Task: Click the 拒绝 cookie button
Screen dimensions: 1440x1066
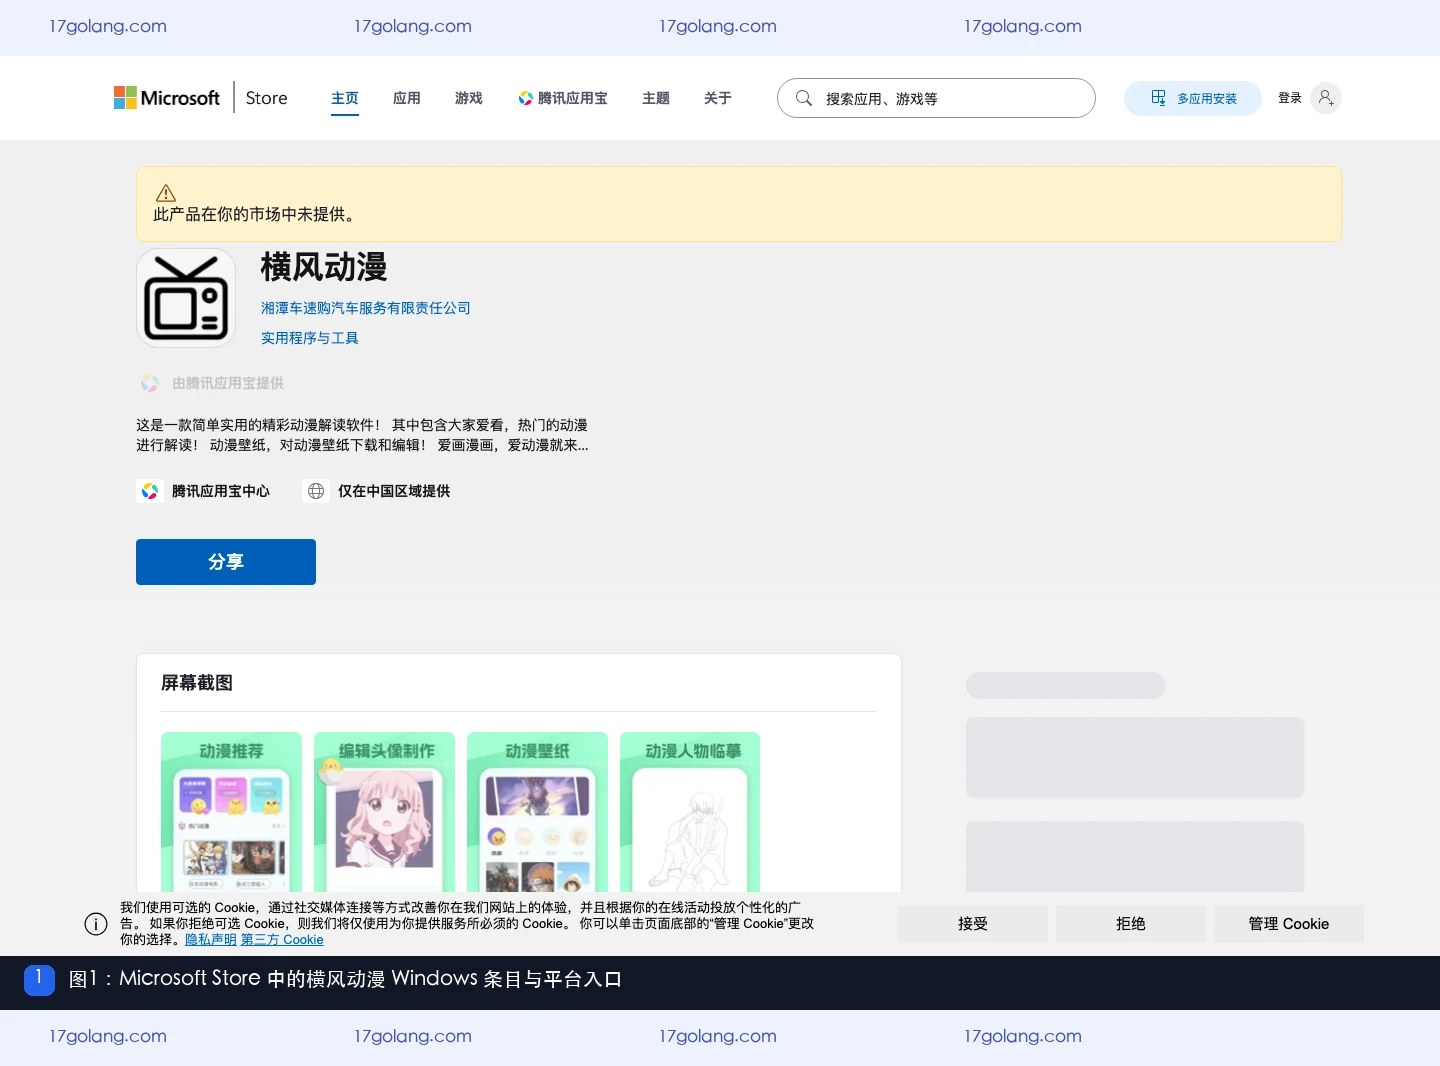Action: tap(1131, 924)
